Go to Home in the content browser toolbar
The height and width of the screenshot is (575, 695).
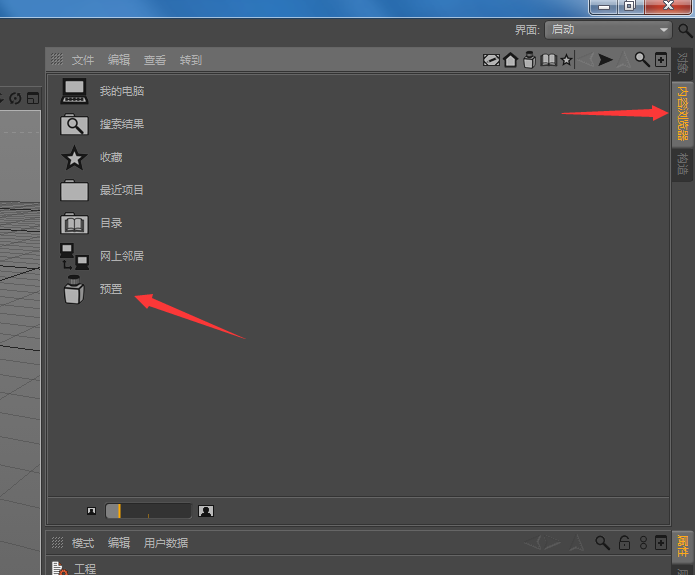click(x=511, y=60)
